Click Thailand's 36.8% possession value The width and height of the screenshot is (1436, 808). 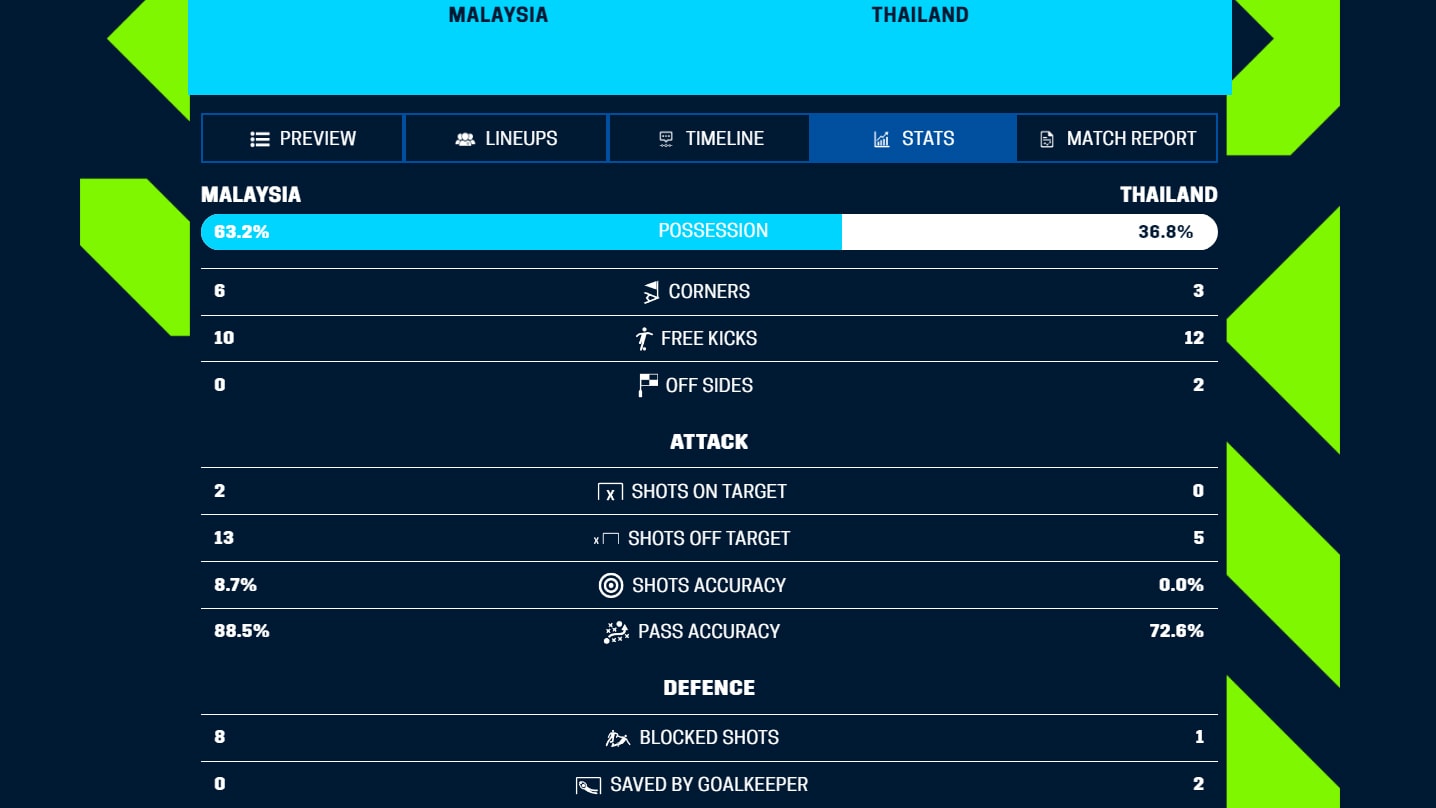click(1165, 232)
